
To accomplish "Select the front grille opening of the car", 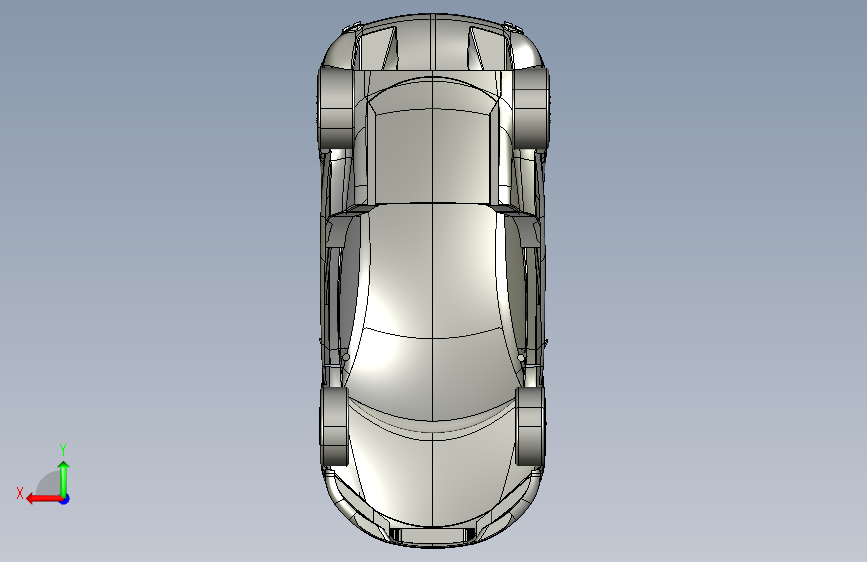I will pyautogui.click(x=432, y=535).
